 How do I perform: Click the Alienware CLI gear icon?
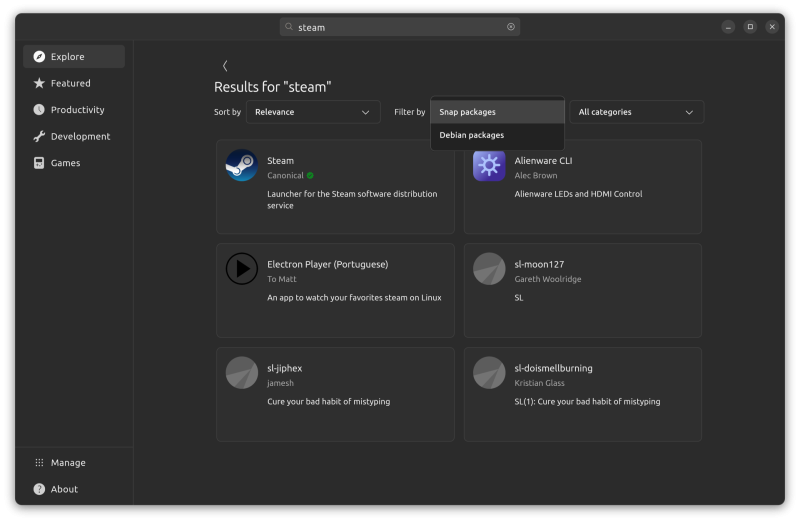489,166
